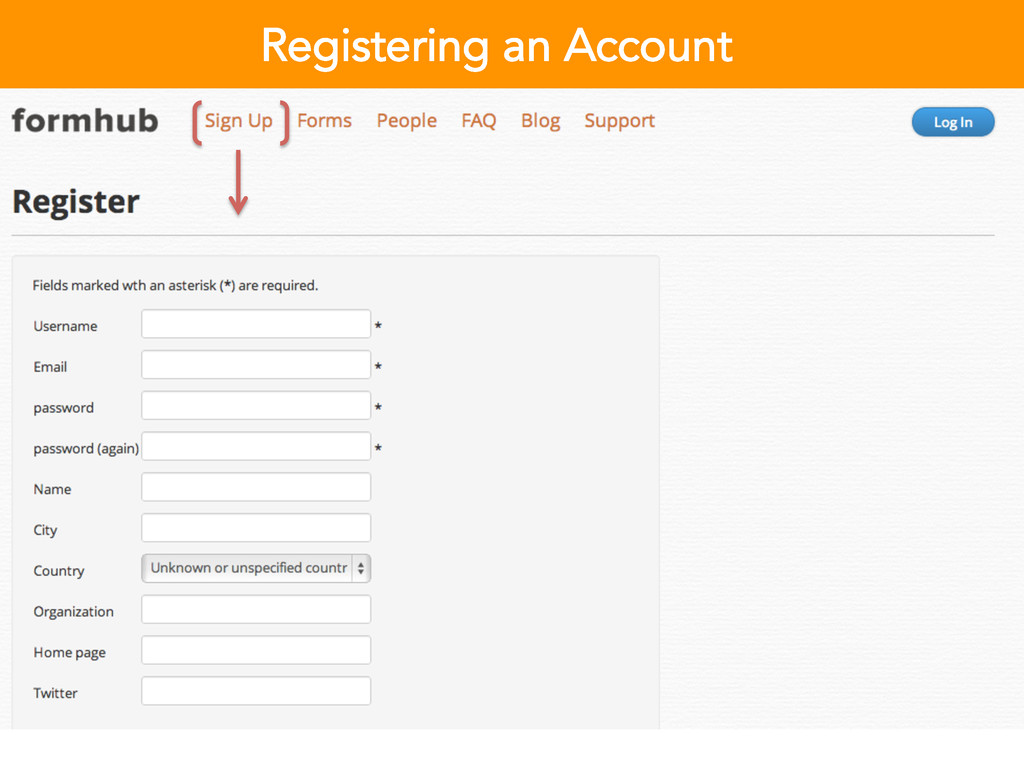Viewport: 1024px width, 768px height.
Task: Open the Blog link
Action: 540,121
